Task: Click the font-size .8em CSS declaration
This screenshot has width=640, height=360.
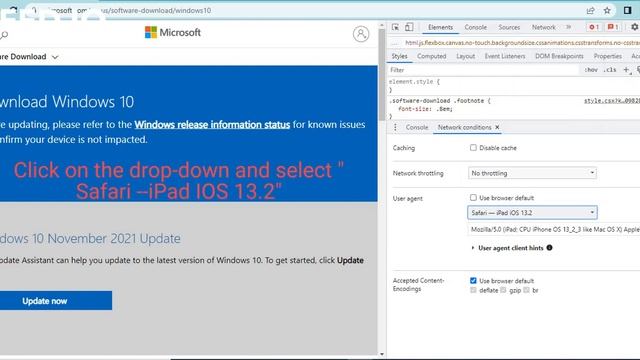Action: click(425, 109)
